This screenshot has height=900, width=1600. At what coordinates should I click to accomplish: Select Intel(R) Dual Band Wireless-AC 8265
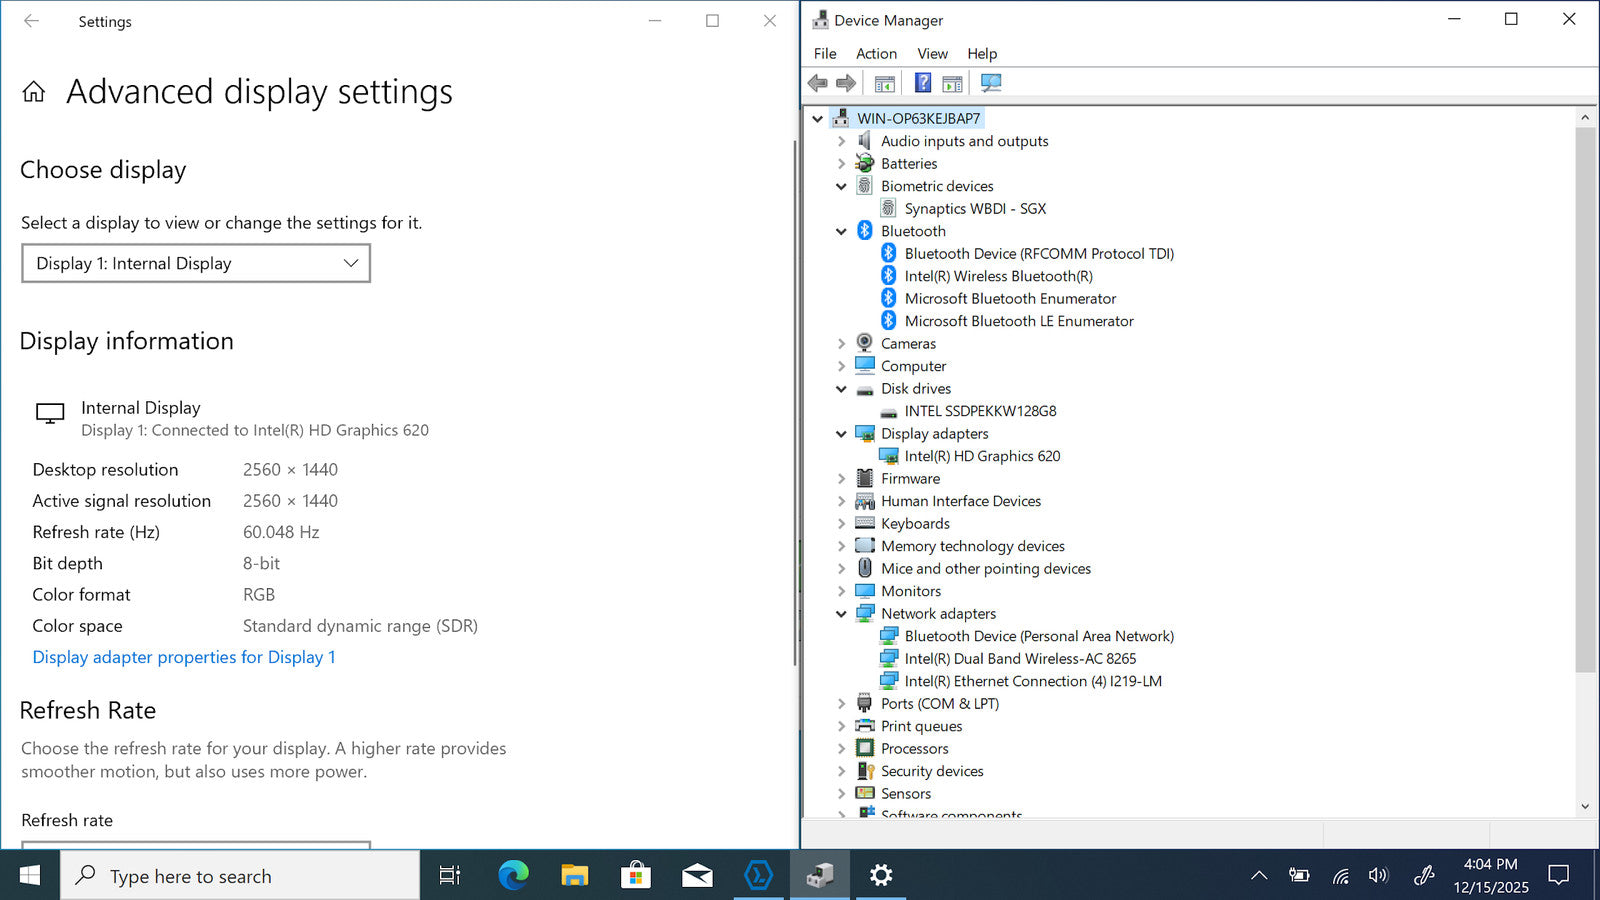tap(1020, 659)
